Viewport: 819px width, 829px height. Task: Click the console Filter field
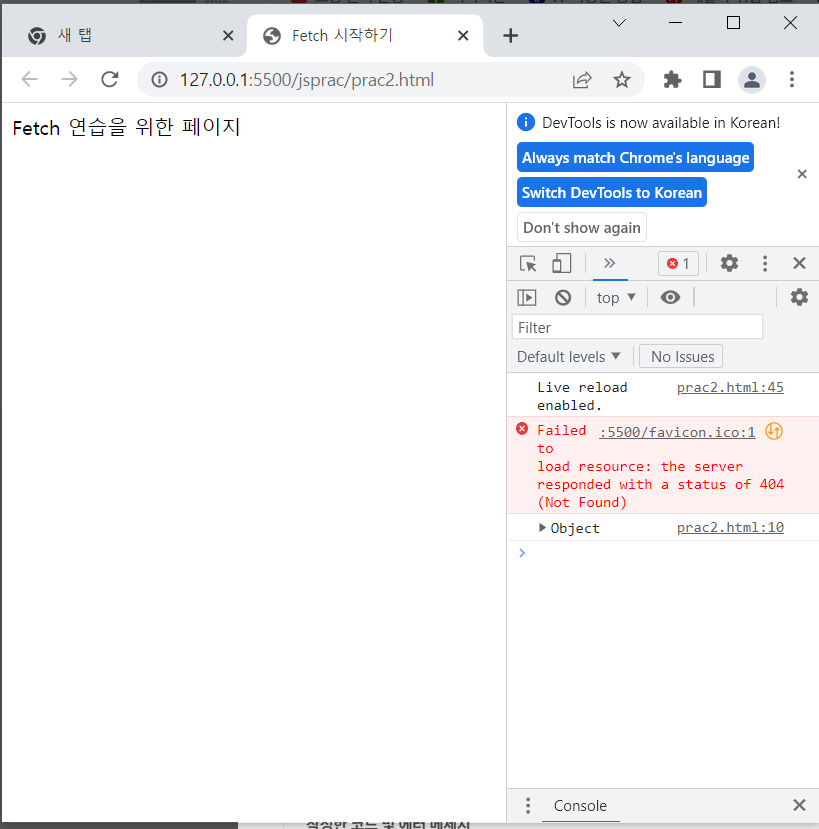coord(637,327)
